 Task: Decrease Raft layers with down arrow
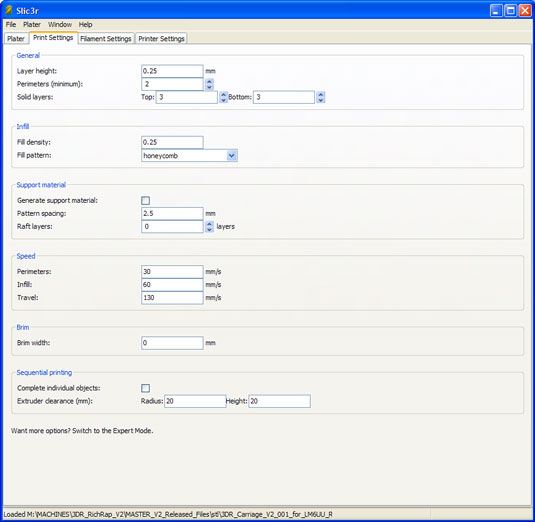pyautogui.click(x=209, y=230)
